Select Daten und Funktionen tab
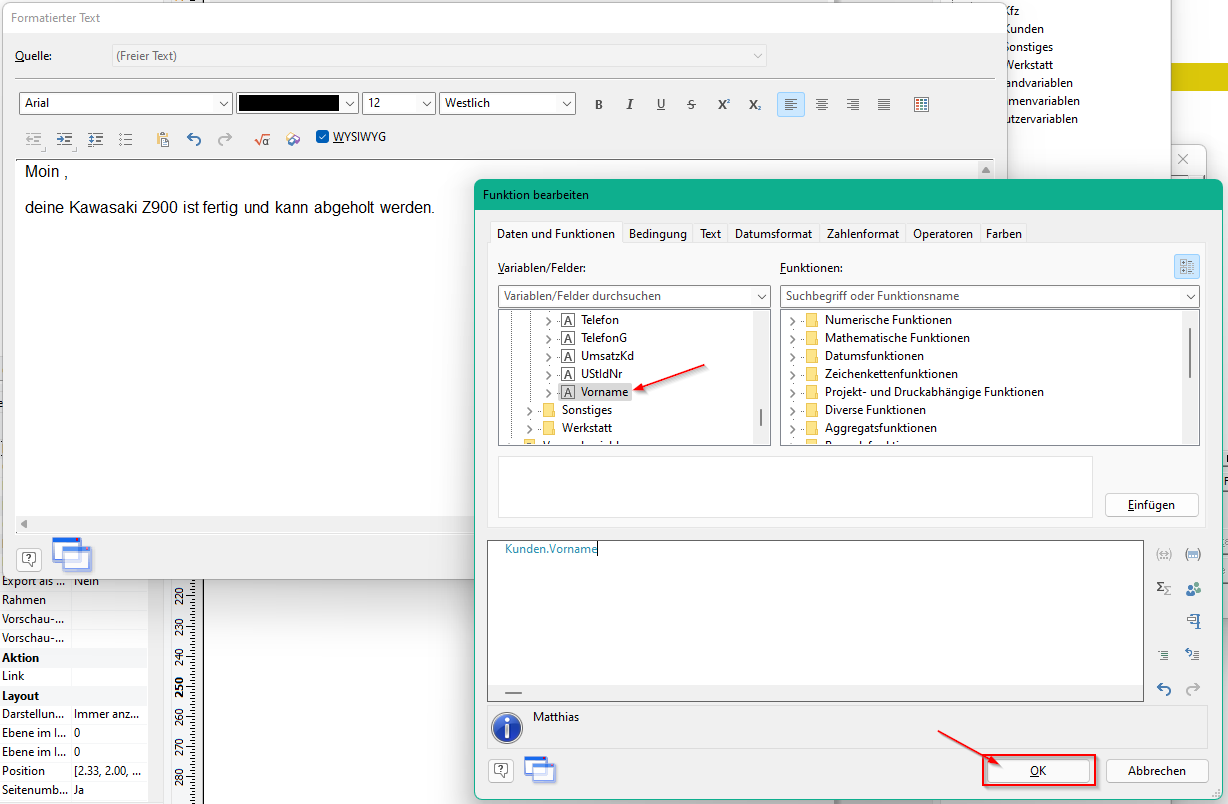The image size is (1228, 804). (556, 233)
